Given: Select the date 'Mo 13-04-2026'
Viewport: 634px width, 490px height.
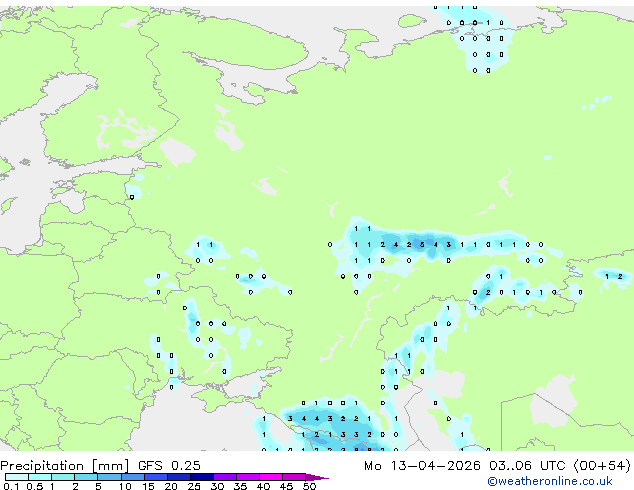Looking at the screenshot, I should [x=422, y=466].
